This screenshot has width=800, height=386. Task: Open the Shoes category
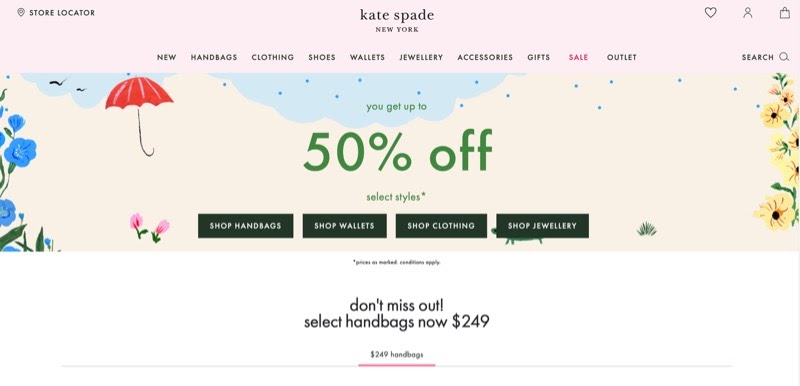click(322, 57)
